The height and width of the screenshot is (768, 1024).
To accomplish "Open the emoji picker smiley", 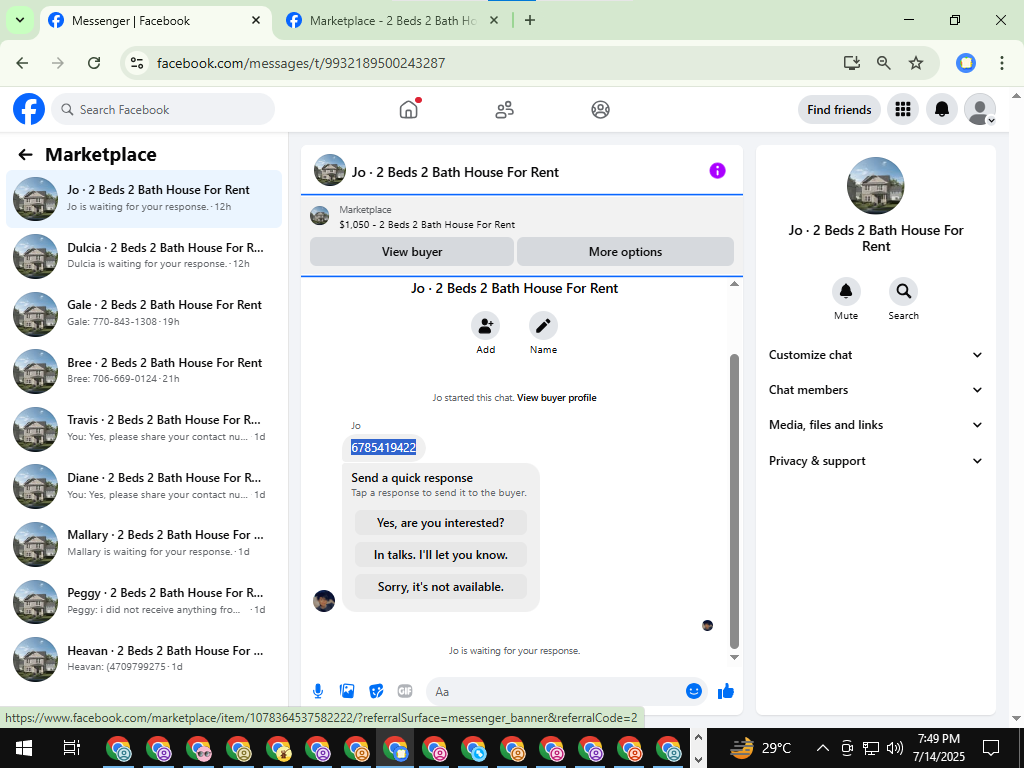I will point(694,691).
